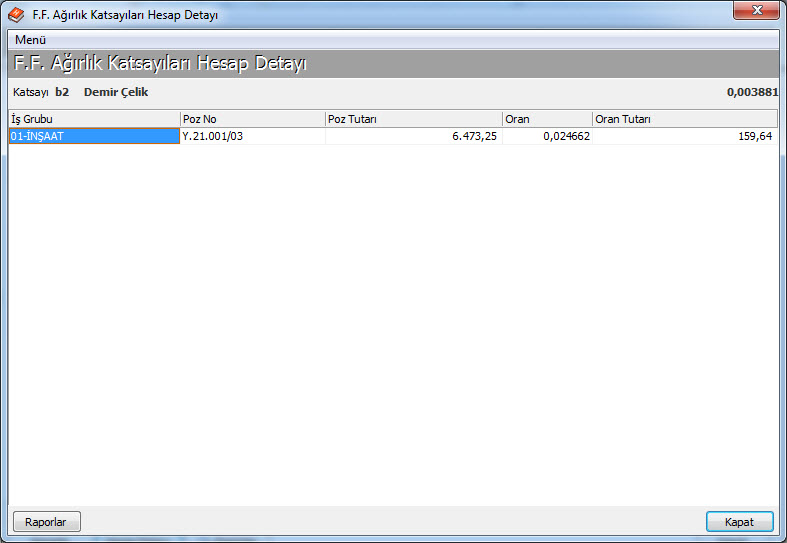Click the gray header banner title
The image size is (787, 543).
point(160,64)
